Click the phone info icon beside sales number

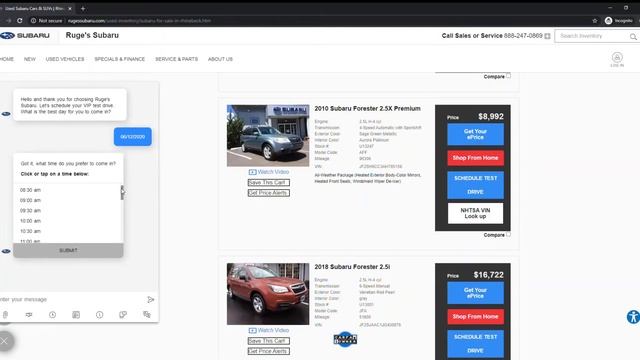547,36
